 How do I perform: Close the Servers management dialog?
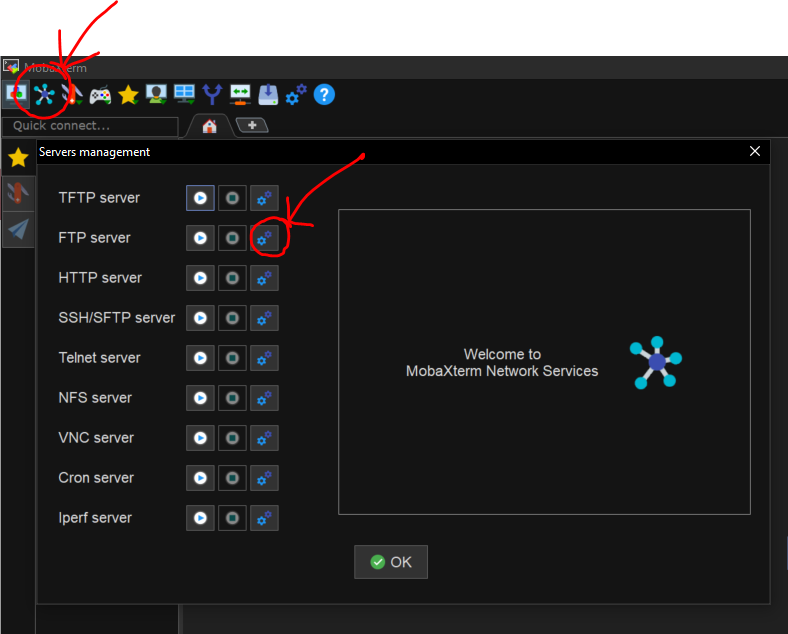tap(755, 151)
